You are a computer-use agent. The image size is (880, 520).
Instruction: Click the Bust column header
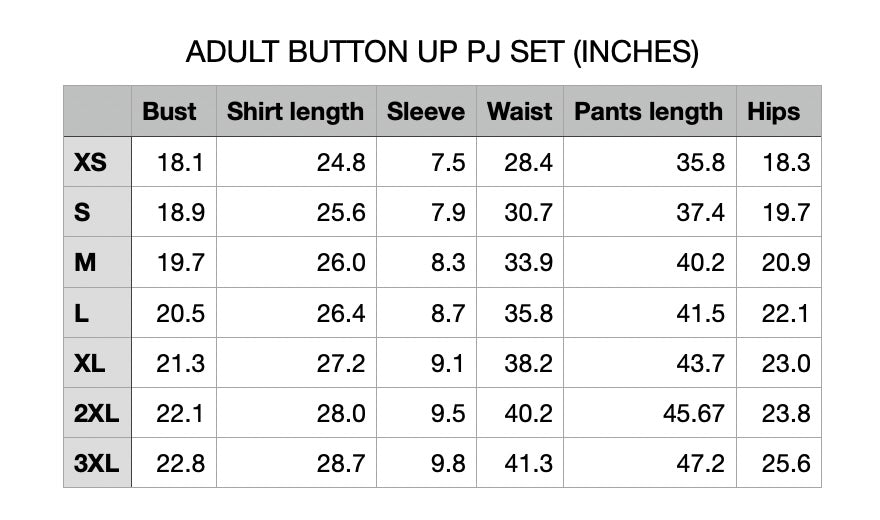170,111
